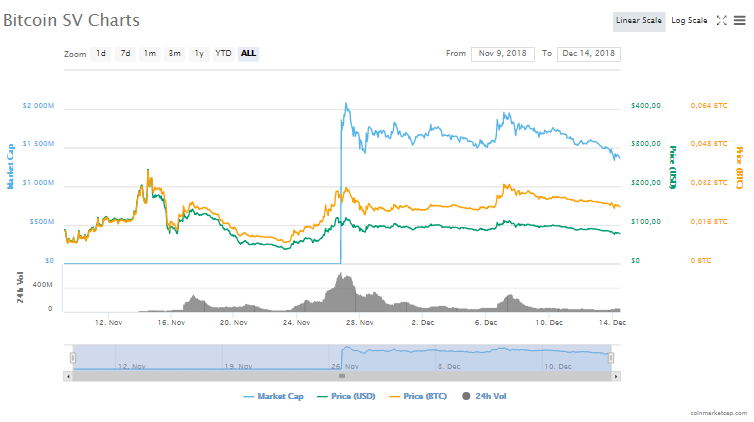Viewport: 754px width, 422px height.
Task: Click the coinmarketcap.com credit link
Action: coord(718,413)
